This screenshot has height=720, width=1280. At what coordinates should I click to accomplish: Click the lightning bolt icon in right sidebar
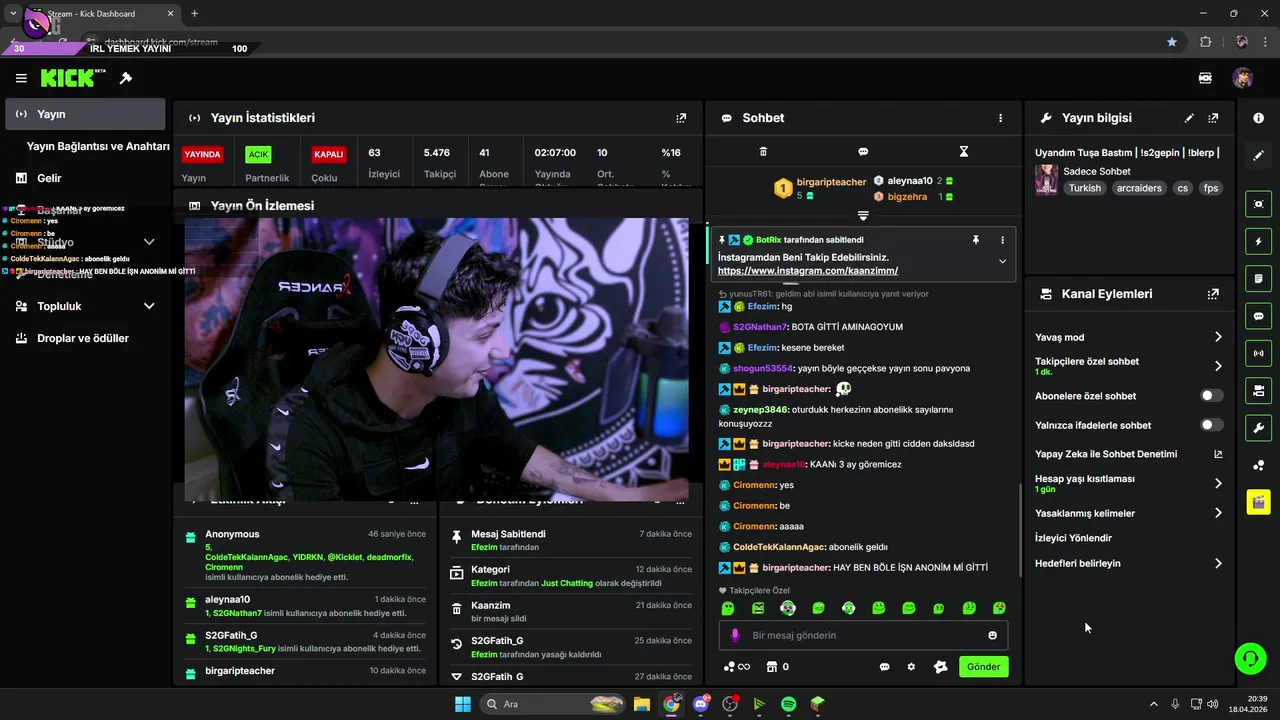tap(1258, 241)
